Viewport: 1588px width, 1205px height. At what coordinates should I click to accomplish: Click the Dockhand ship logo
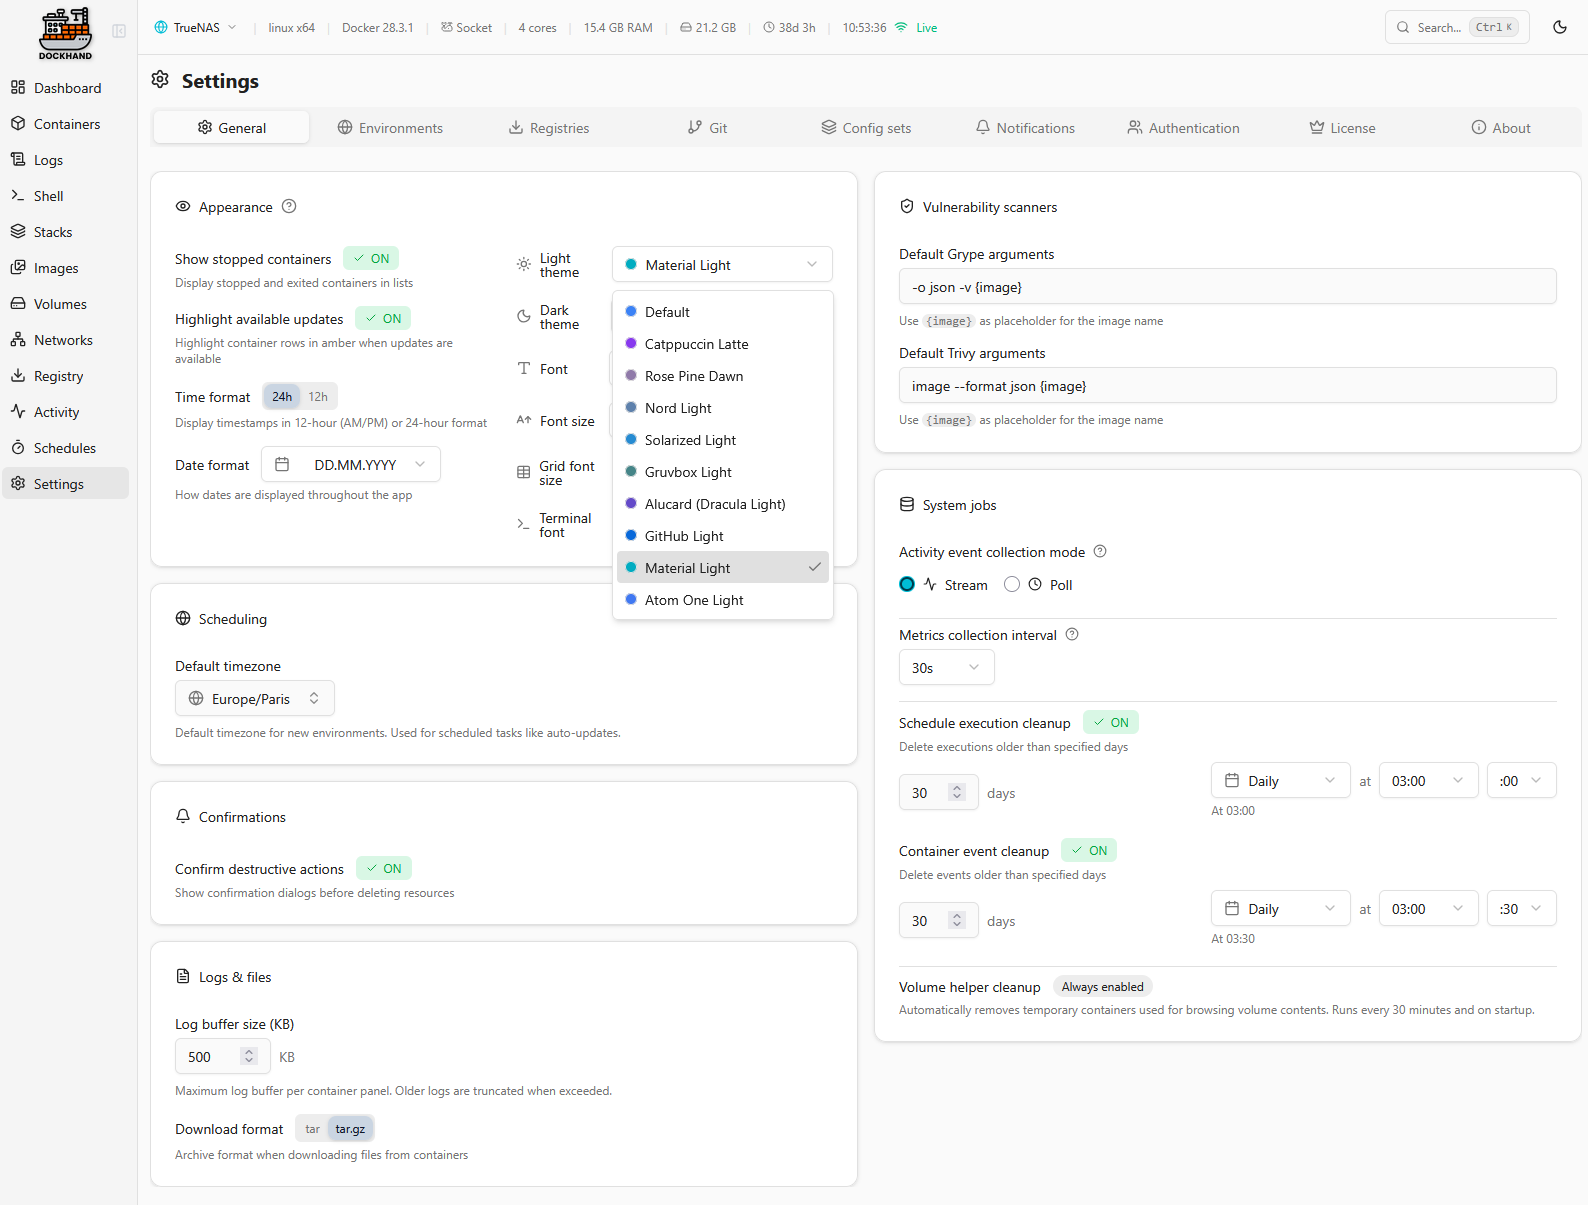(65, 32)
